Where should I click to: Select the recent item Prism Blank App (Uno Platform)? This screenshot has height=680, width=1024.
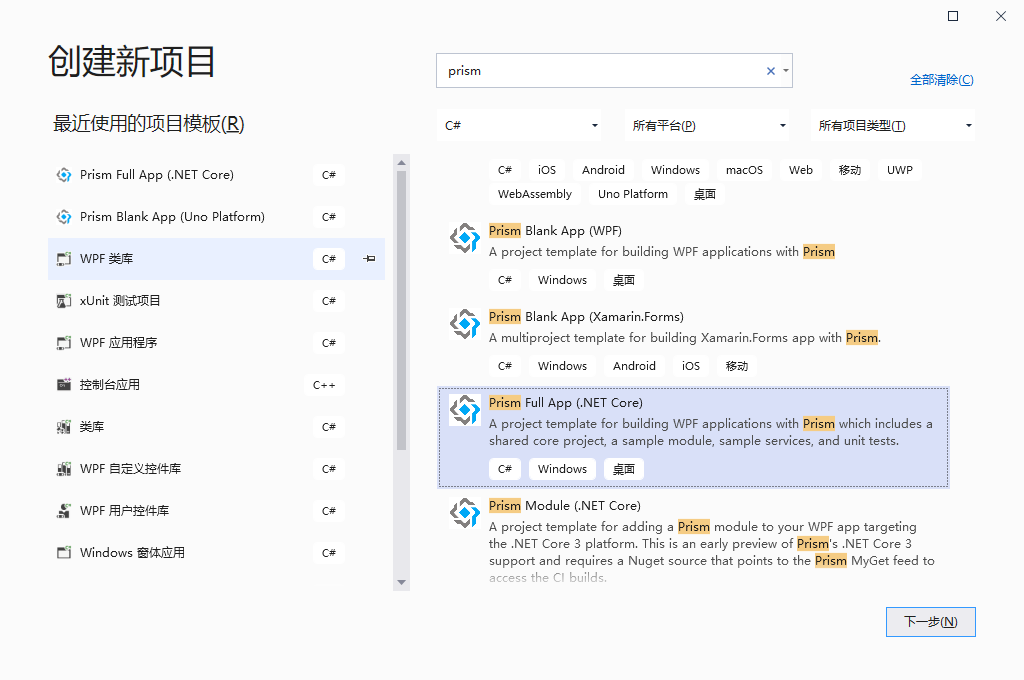coord(216,217)
